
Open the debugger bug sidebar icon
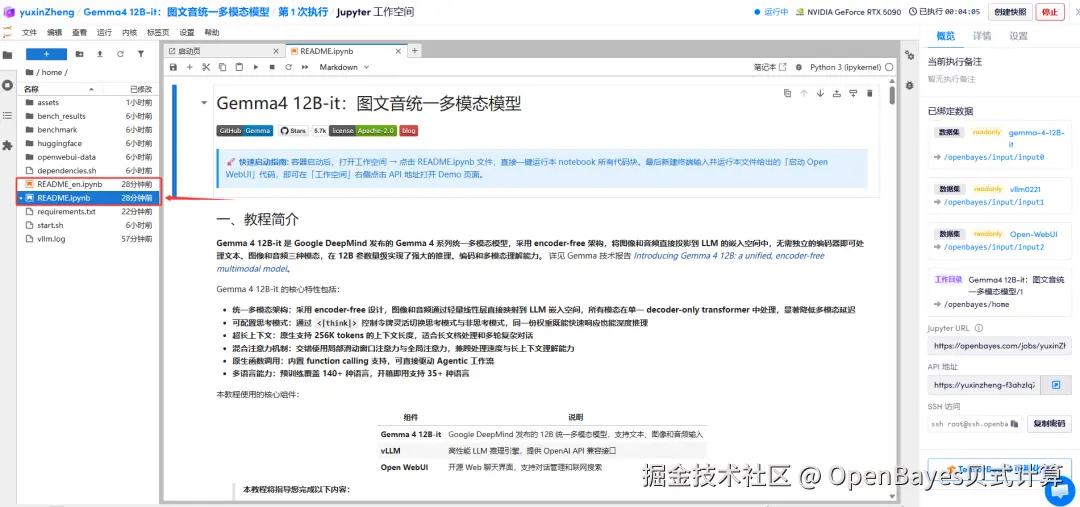(x=909, y=85)
